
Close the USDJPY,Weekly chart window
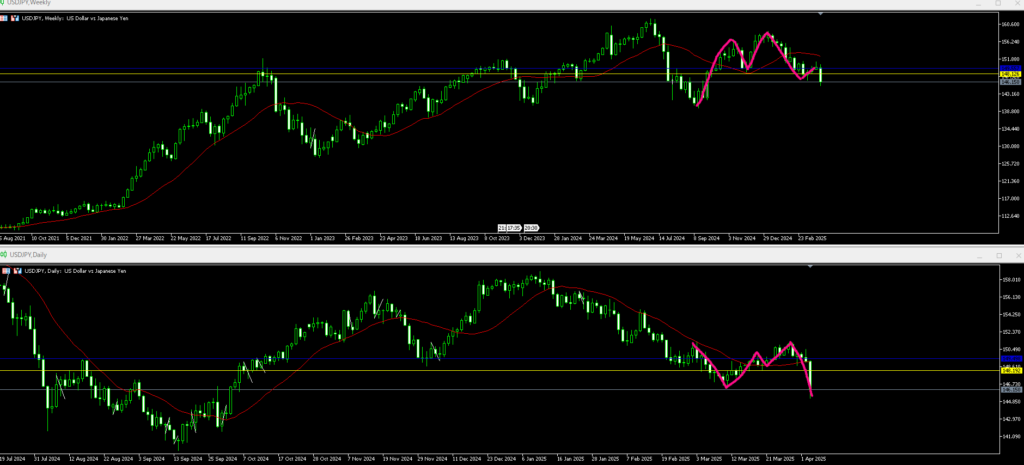pyautogui.click(x=1015, y=3)
